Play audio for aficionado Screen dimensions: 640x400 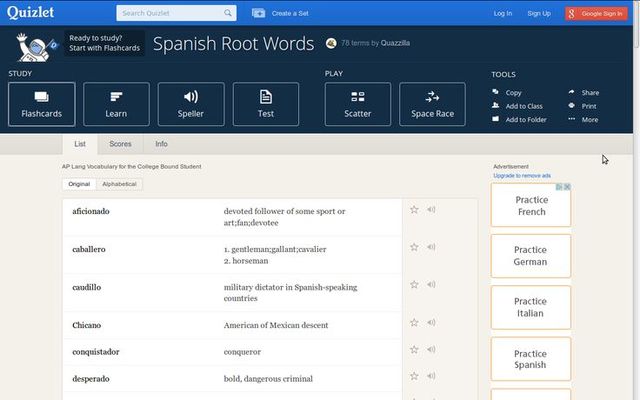431,209
